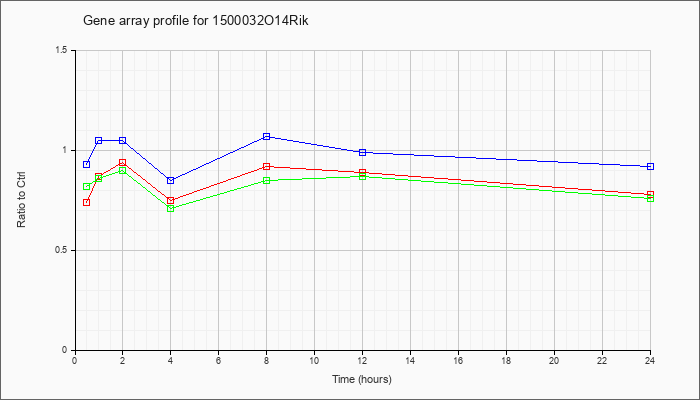
Task: Click the green marker at 0.5 hours
Action: [87, 187]
